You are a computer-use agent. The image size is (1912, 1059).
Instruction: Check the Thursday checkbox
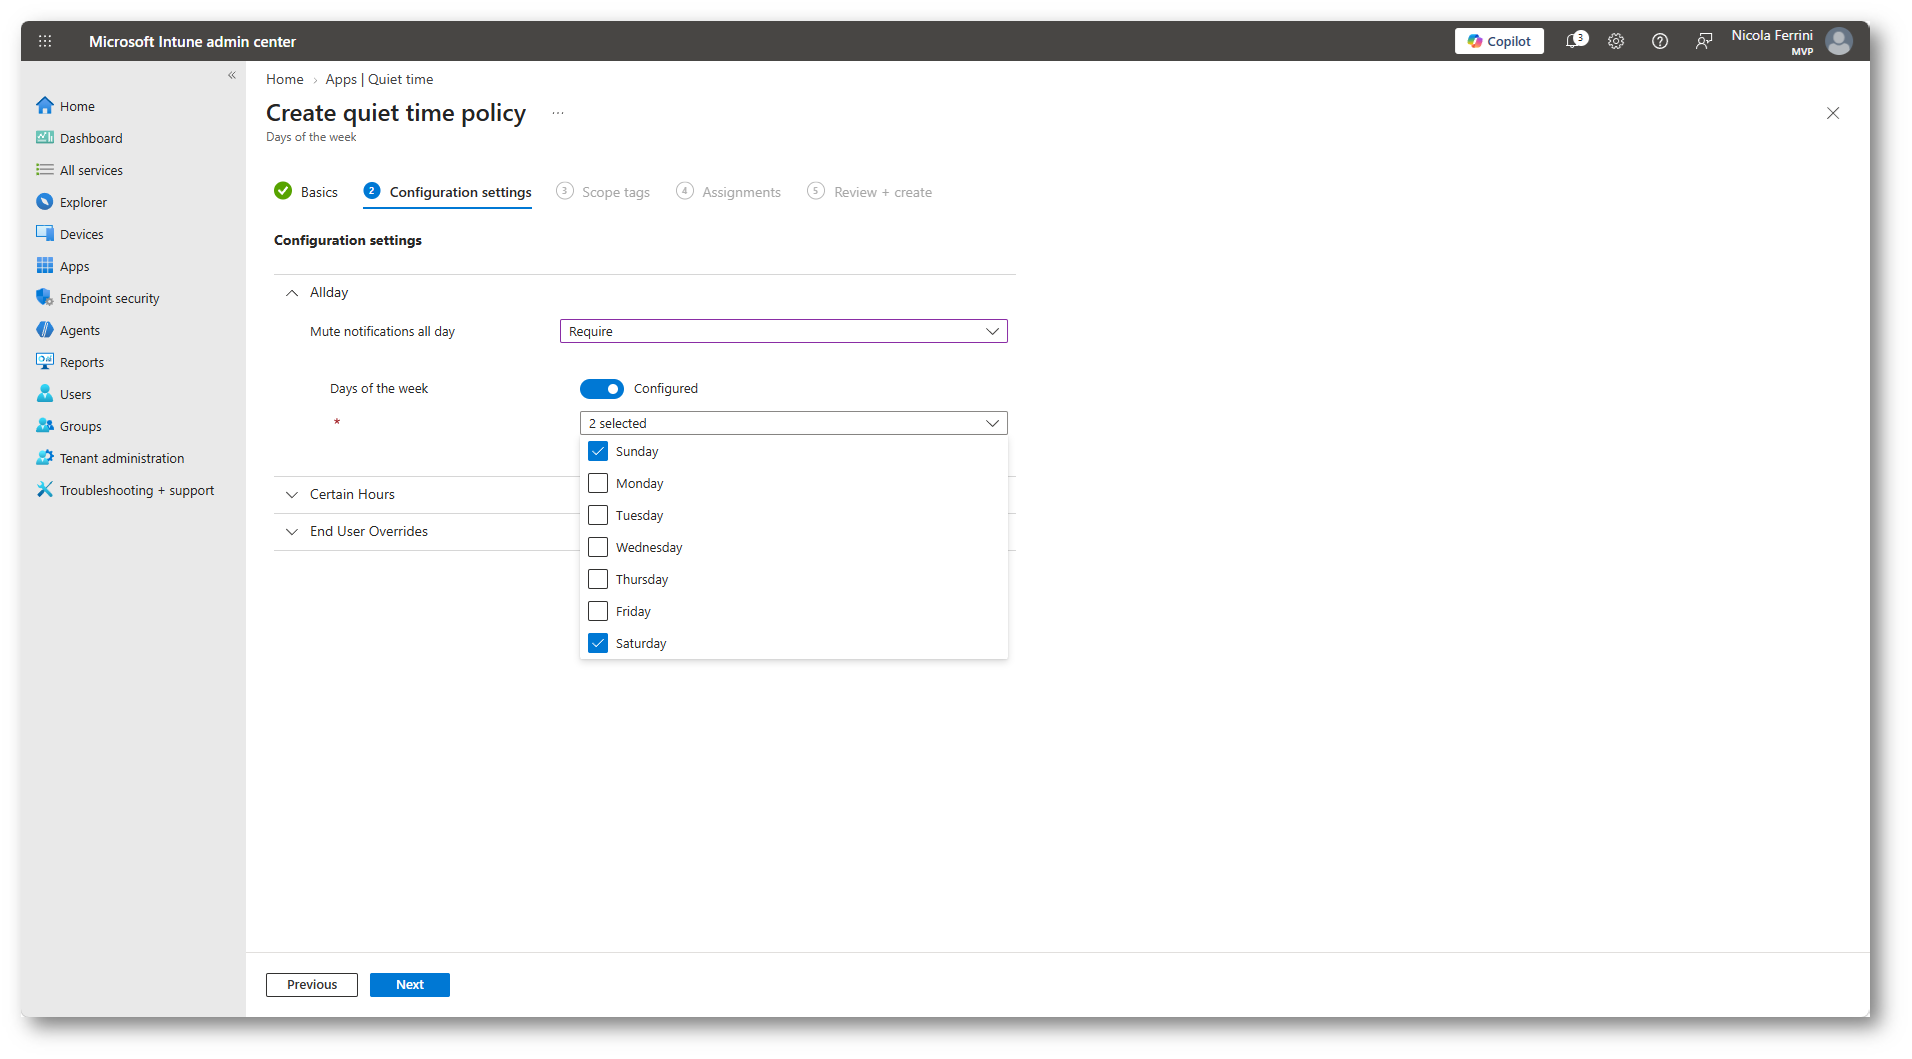598,579
